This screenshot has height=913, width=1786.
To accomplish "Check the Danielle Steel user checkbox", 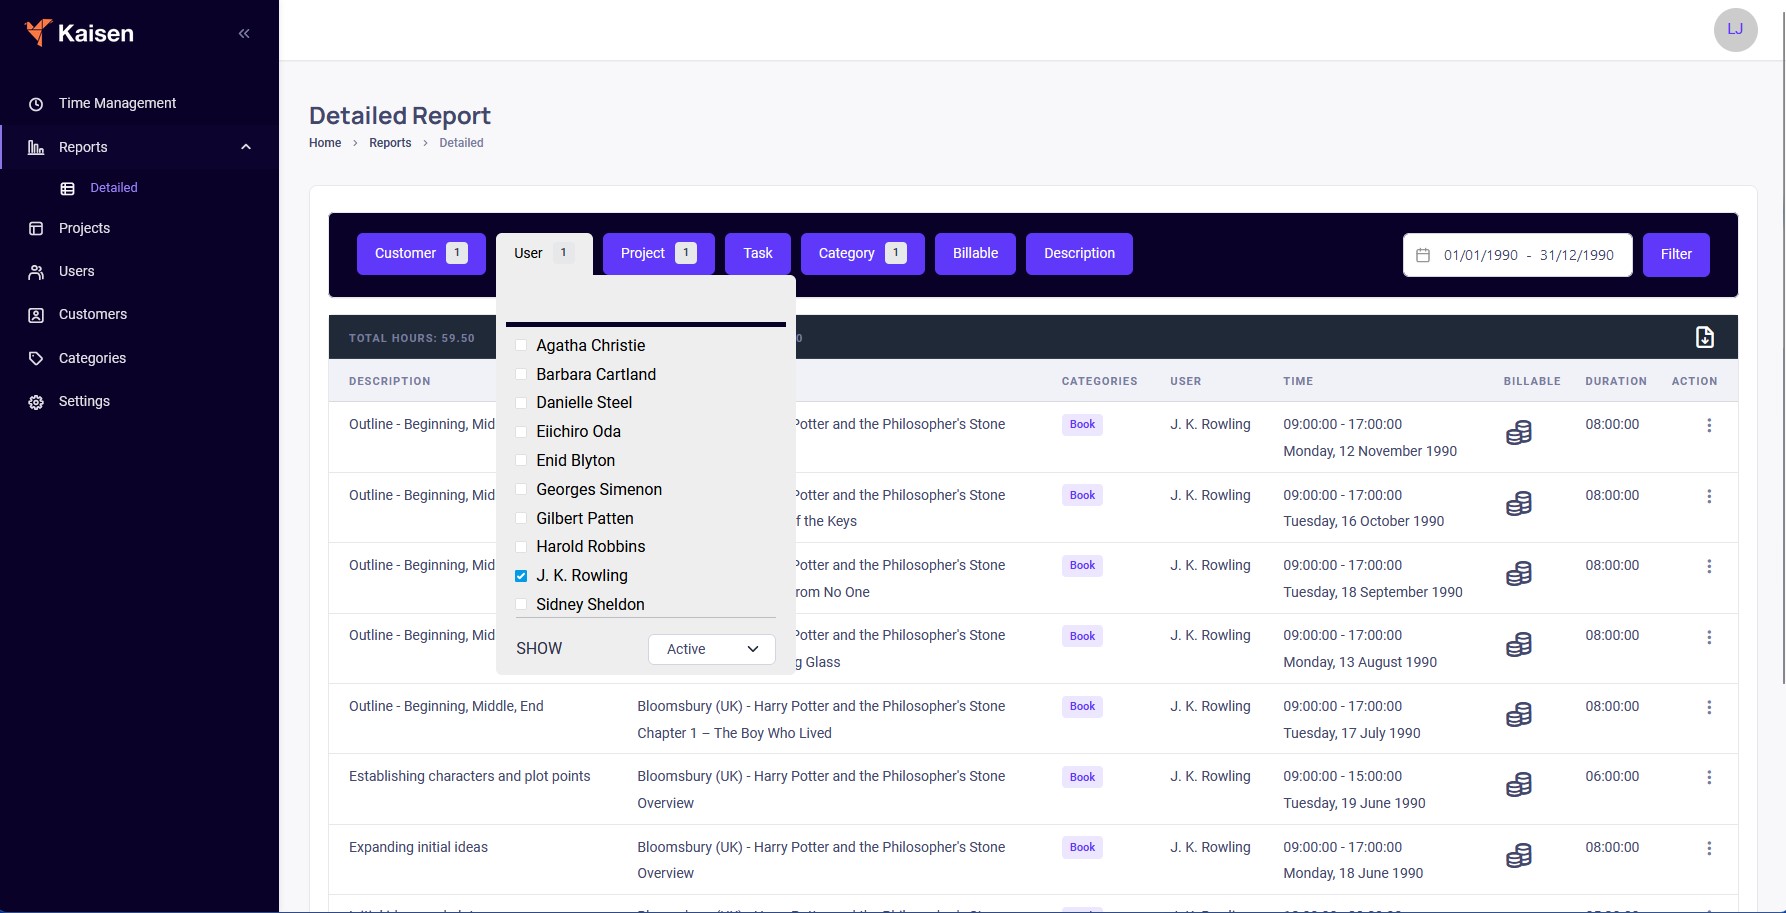I will 521,403.
